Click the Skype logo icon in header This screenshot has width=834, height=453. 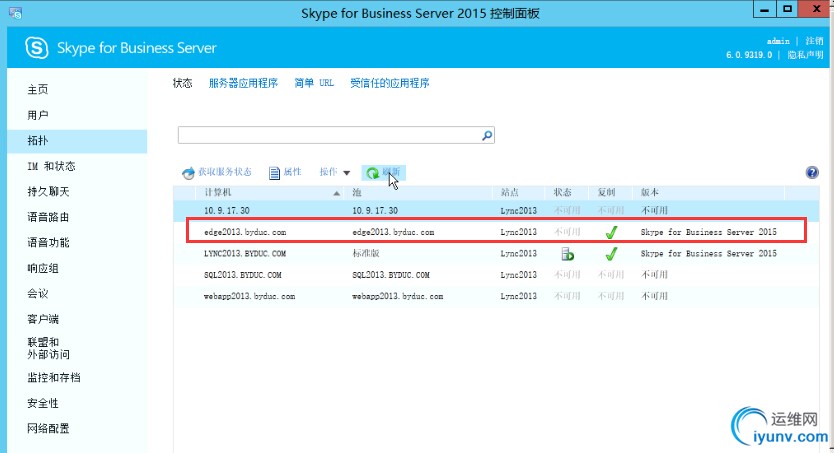37,48
